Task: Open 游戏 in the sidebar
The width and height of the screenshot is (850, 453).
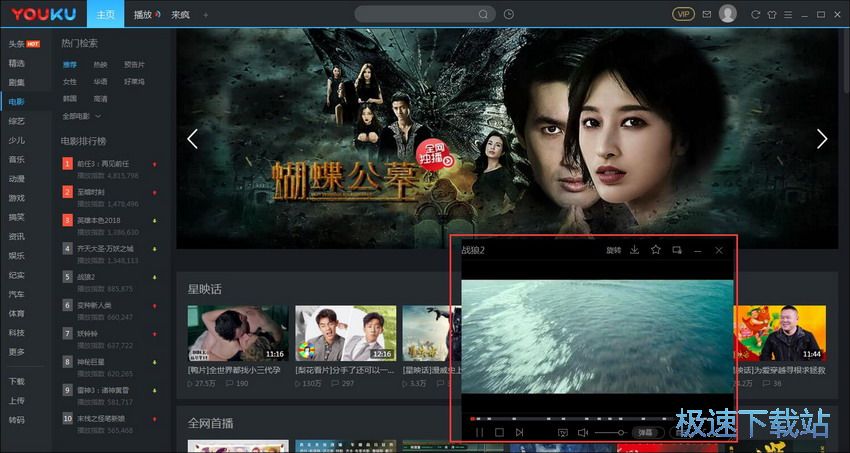Action: coord(17,198)
